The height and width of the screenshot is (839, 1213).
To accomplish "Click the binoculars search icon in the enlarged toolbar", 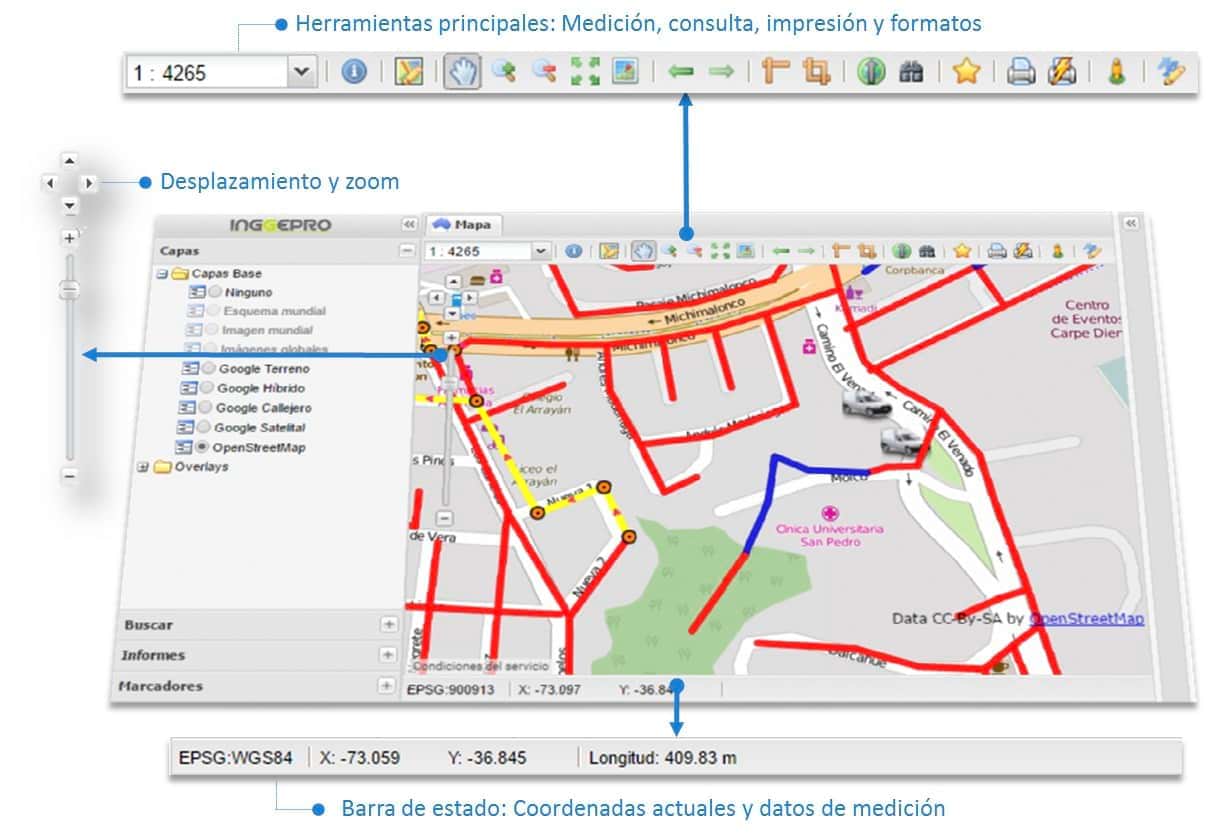I will click(x=911, y=72).
